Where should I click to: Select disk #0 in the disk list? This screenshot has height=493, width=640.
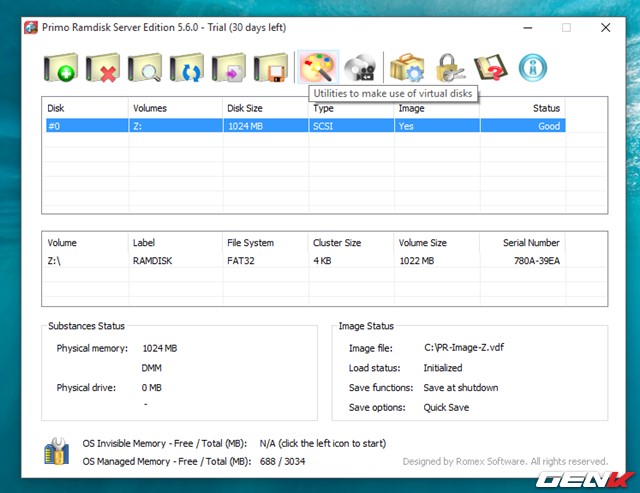(305, 126)
